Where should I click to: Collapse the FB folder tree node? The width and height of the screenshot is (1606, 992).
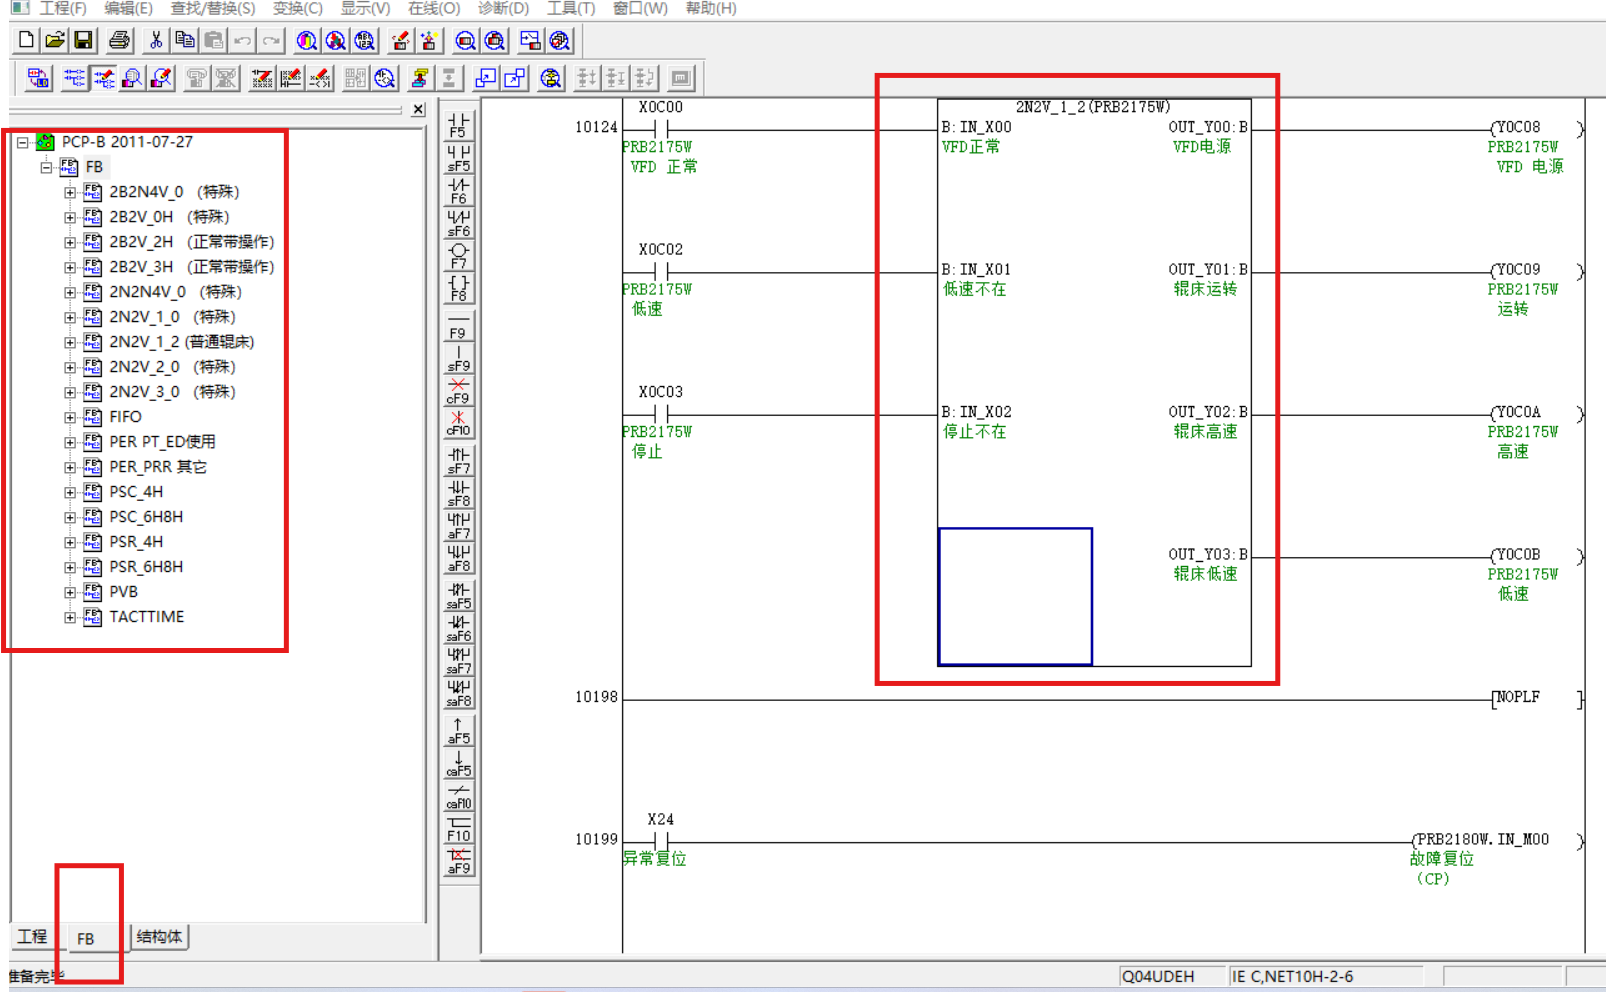46,167
